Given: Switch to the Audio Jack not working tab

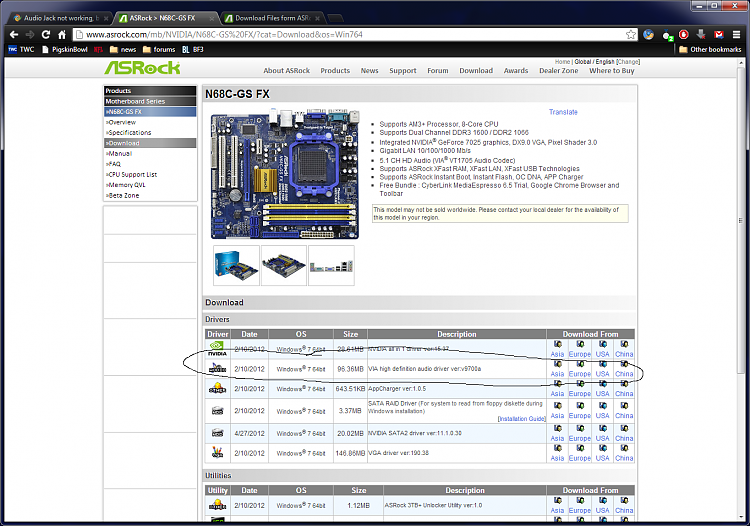Looking at the screenshot, I should point(60,18).
